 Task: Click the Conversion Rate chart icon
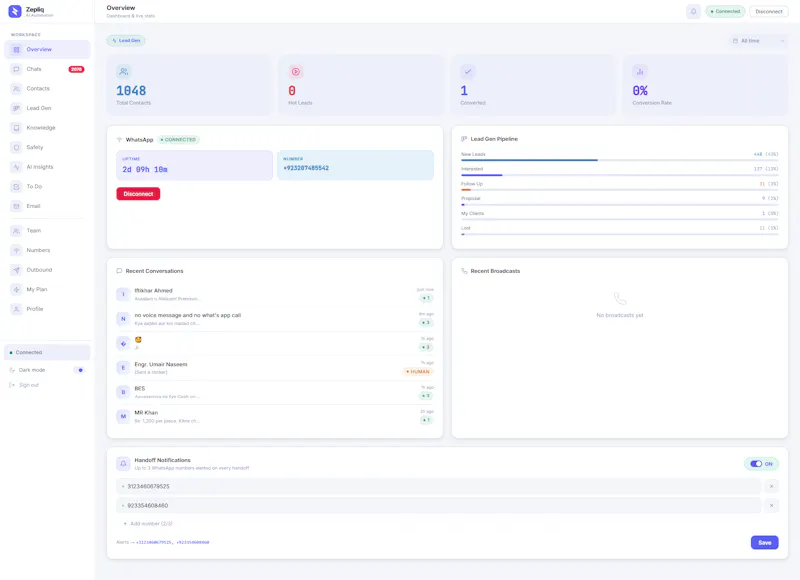click(x=639, y=71)
